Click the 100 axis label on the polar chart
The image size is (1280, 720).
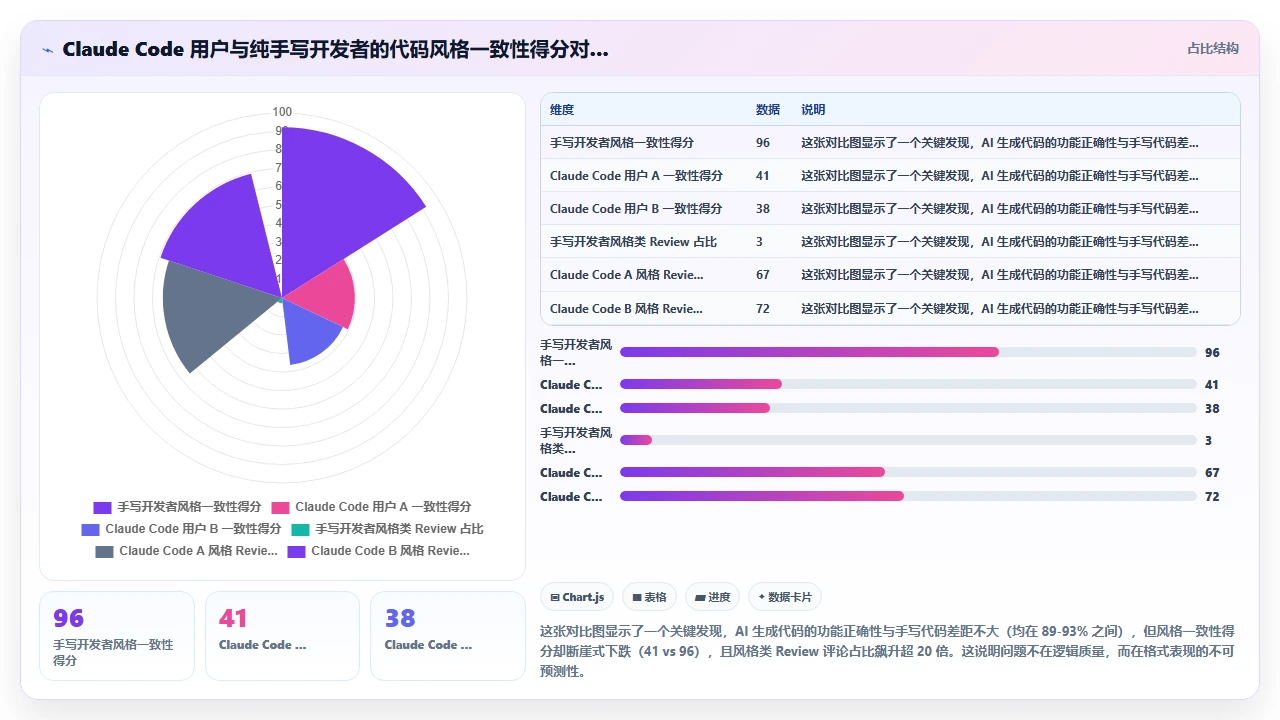[x=282, y=112]
